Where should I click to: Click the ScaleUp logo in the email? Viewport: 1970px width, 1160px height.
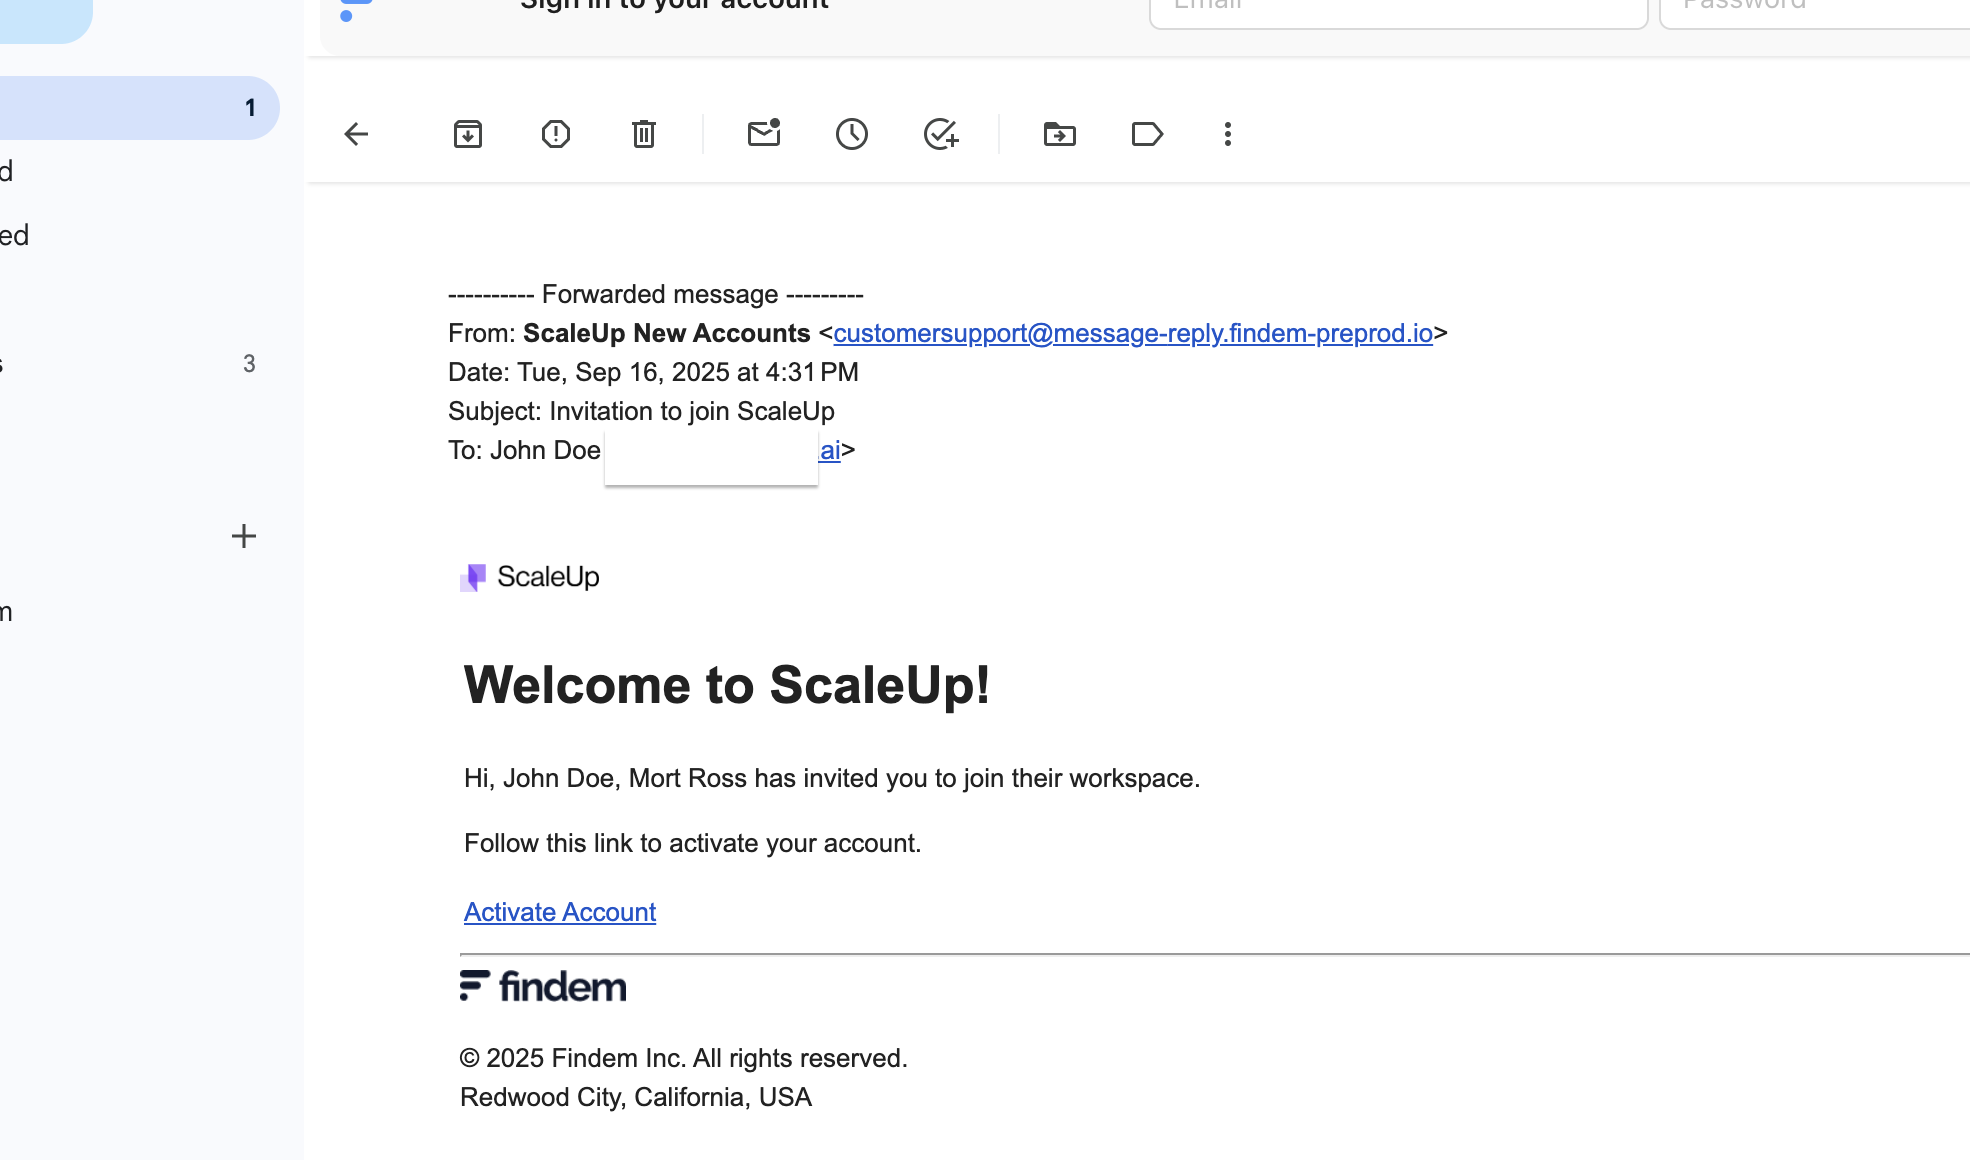[x=530, y=577]
